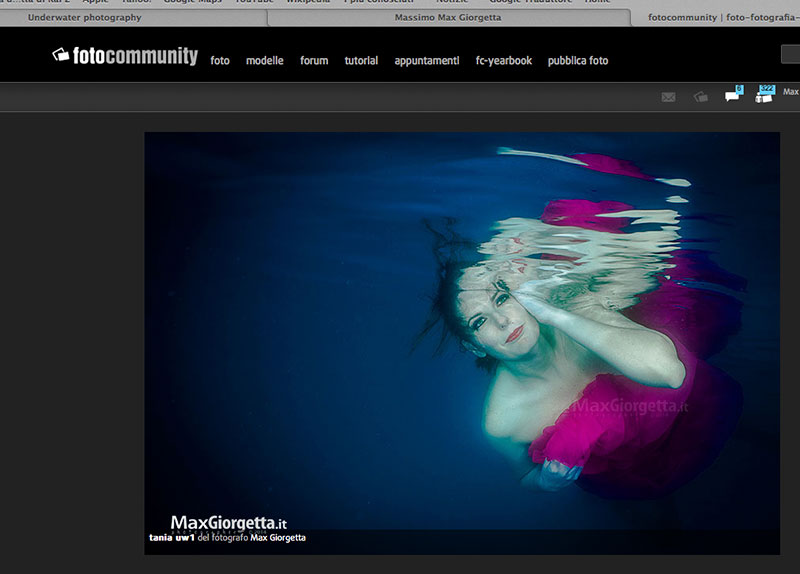Click the underwater woman photo
Screen dimensions: 800x574
click(x=462, y=343)
